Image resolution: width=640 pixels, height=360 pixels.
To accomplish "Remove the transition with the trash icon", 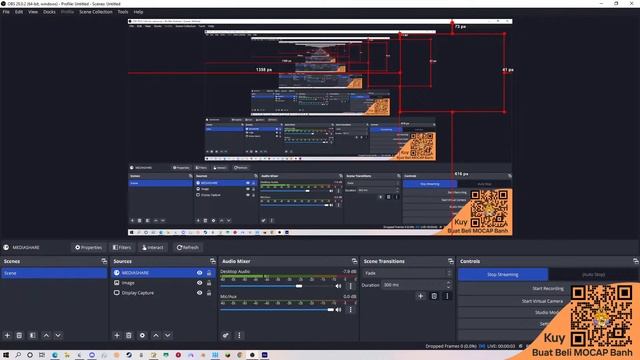I will [434, 296].
